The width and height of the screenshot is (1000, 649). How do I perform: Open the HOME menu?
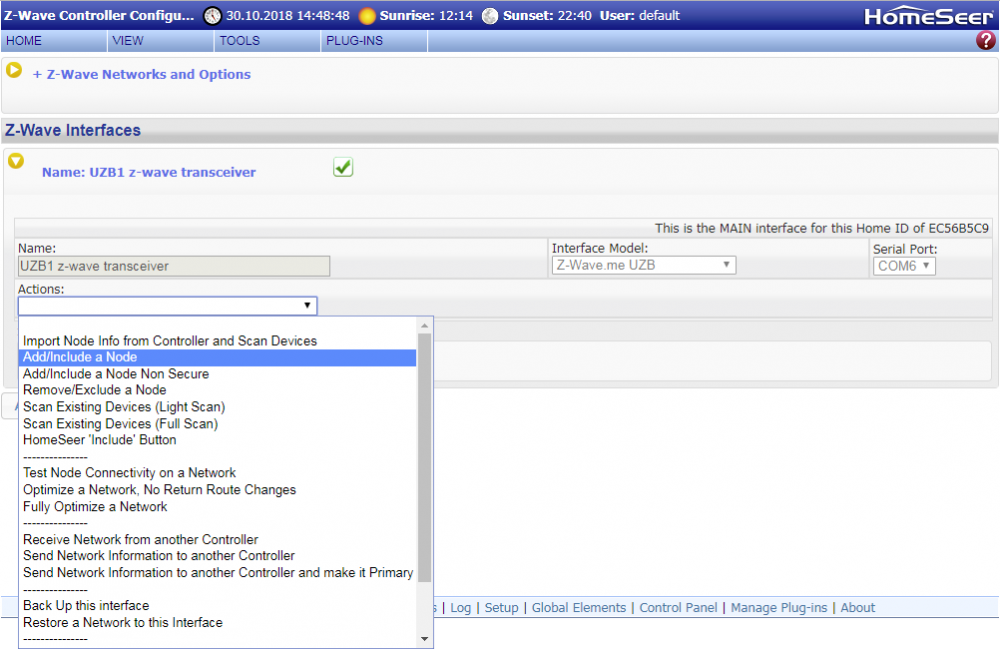pyautogui.click(x=24, y=41)
